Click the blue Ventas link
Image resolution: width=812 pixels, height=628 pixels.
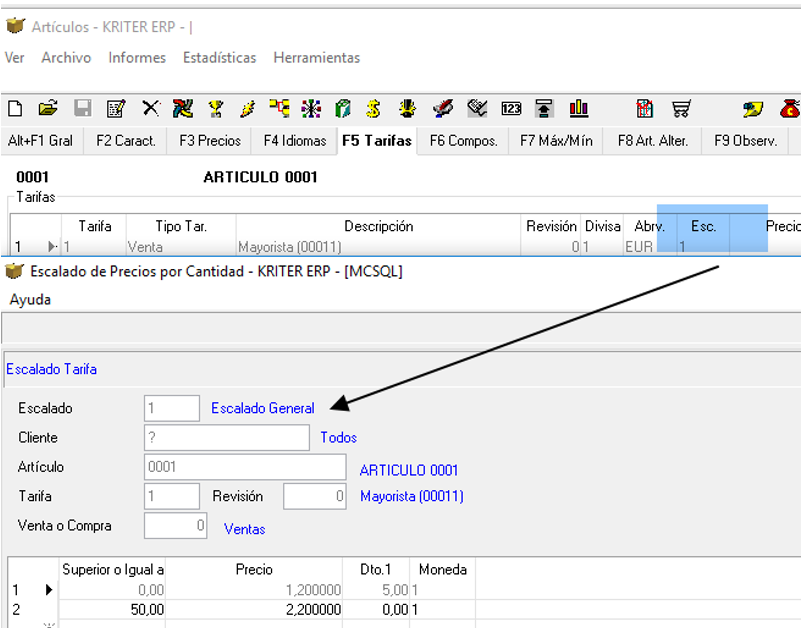click(x=244, y=529)
